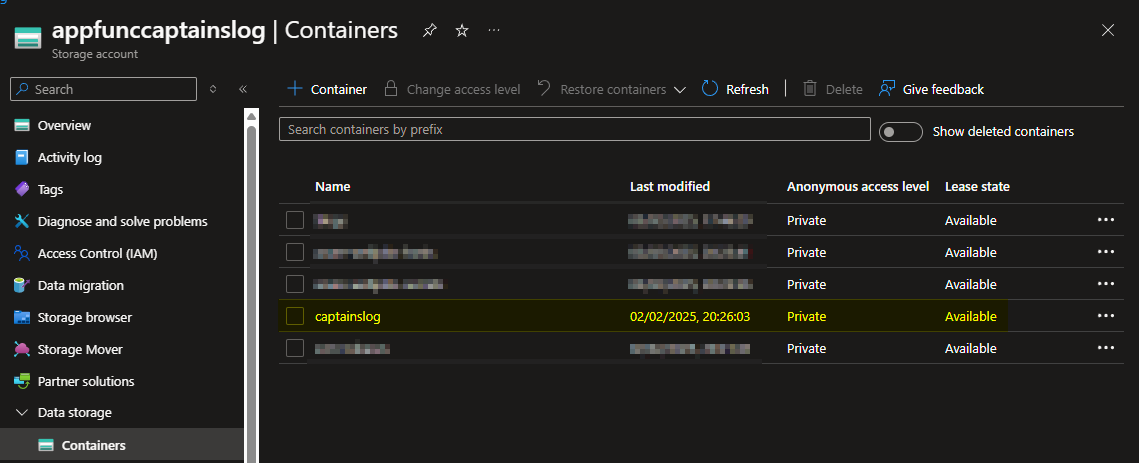Open Overview in sidebar
Viewport: 1139px width, 463px height.
(x=64, y=125)
